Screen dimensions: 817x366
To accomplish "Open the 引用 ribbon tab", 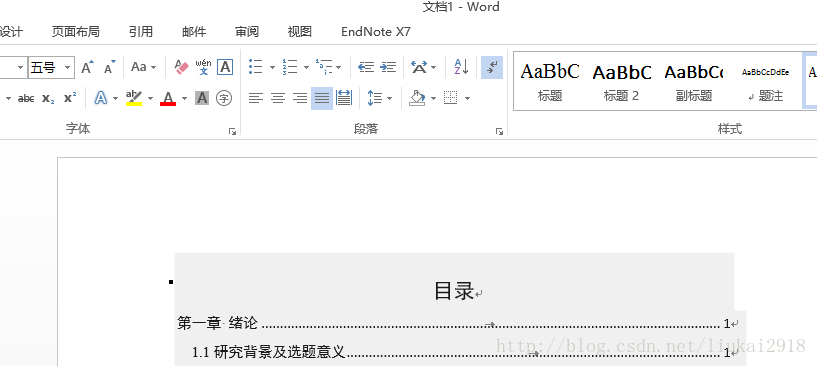I will pyautogui.click(x=141, y=32).
